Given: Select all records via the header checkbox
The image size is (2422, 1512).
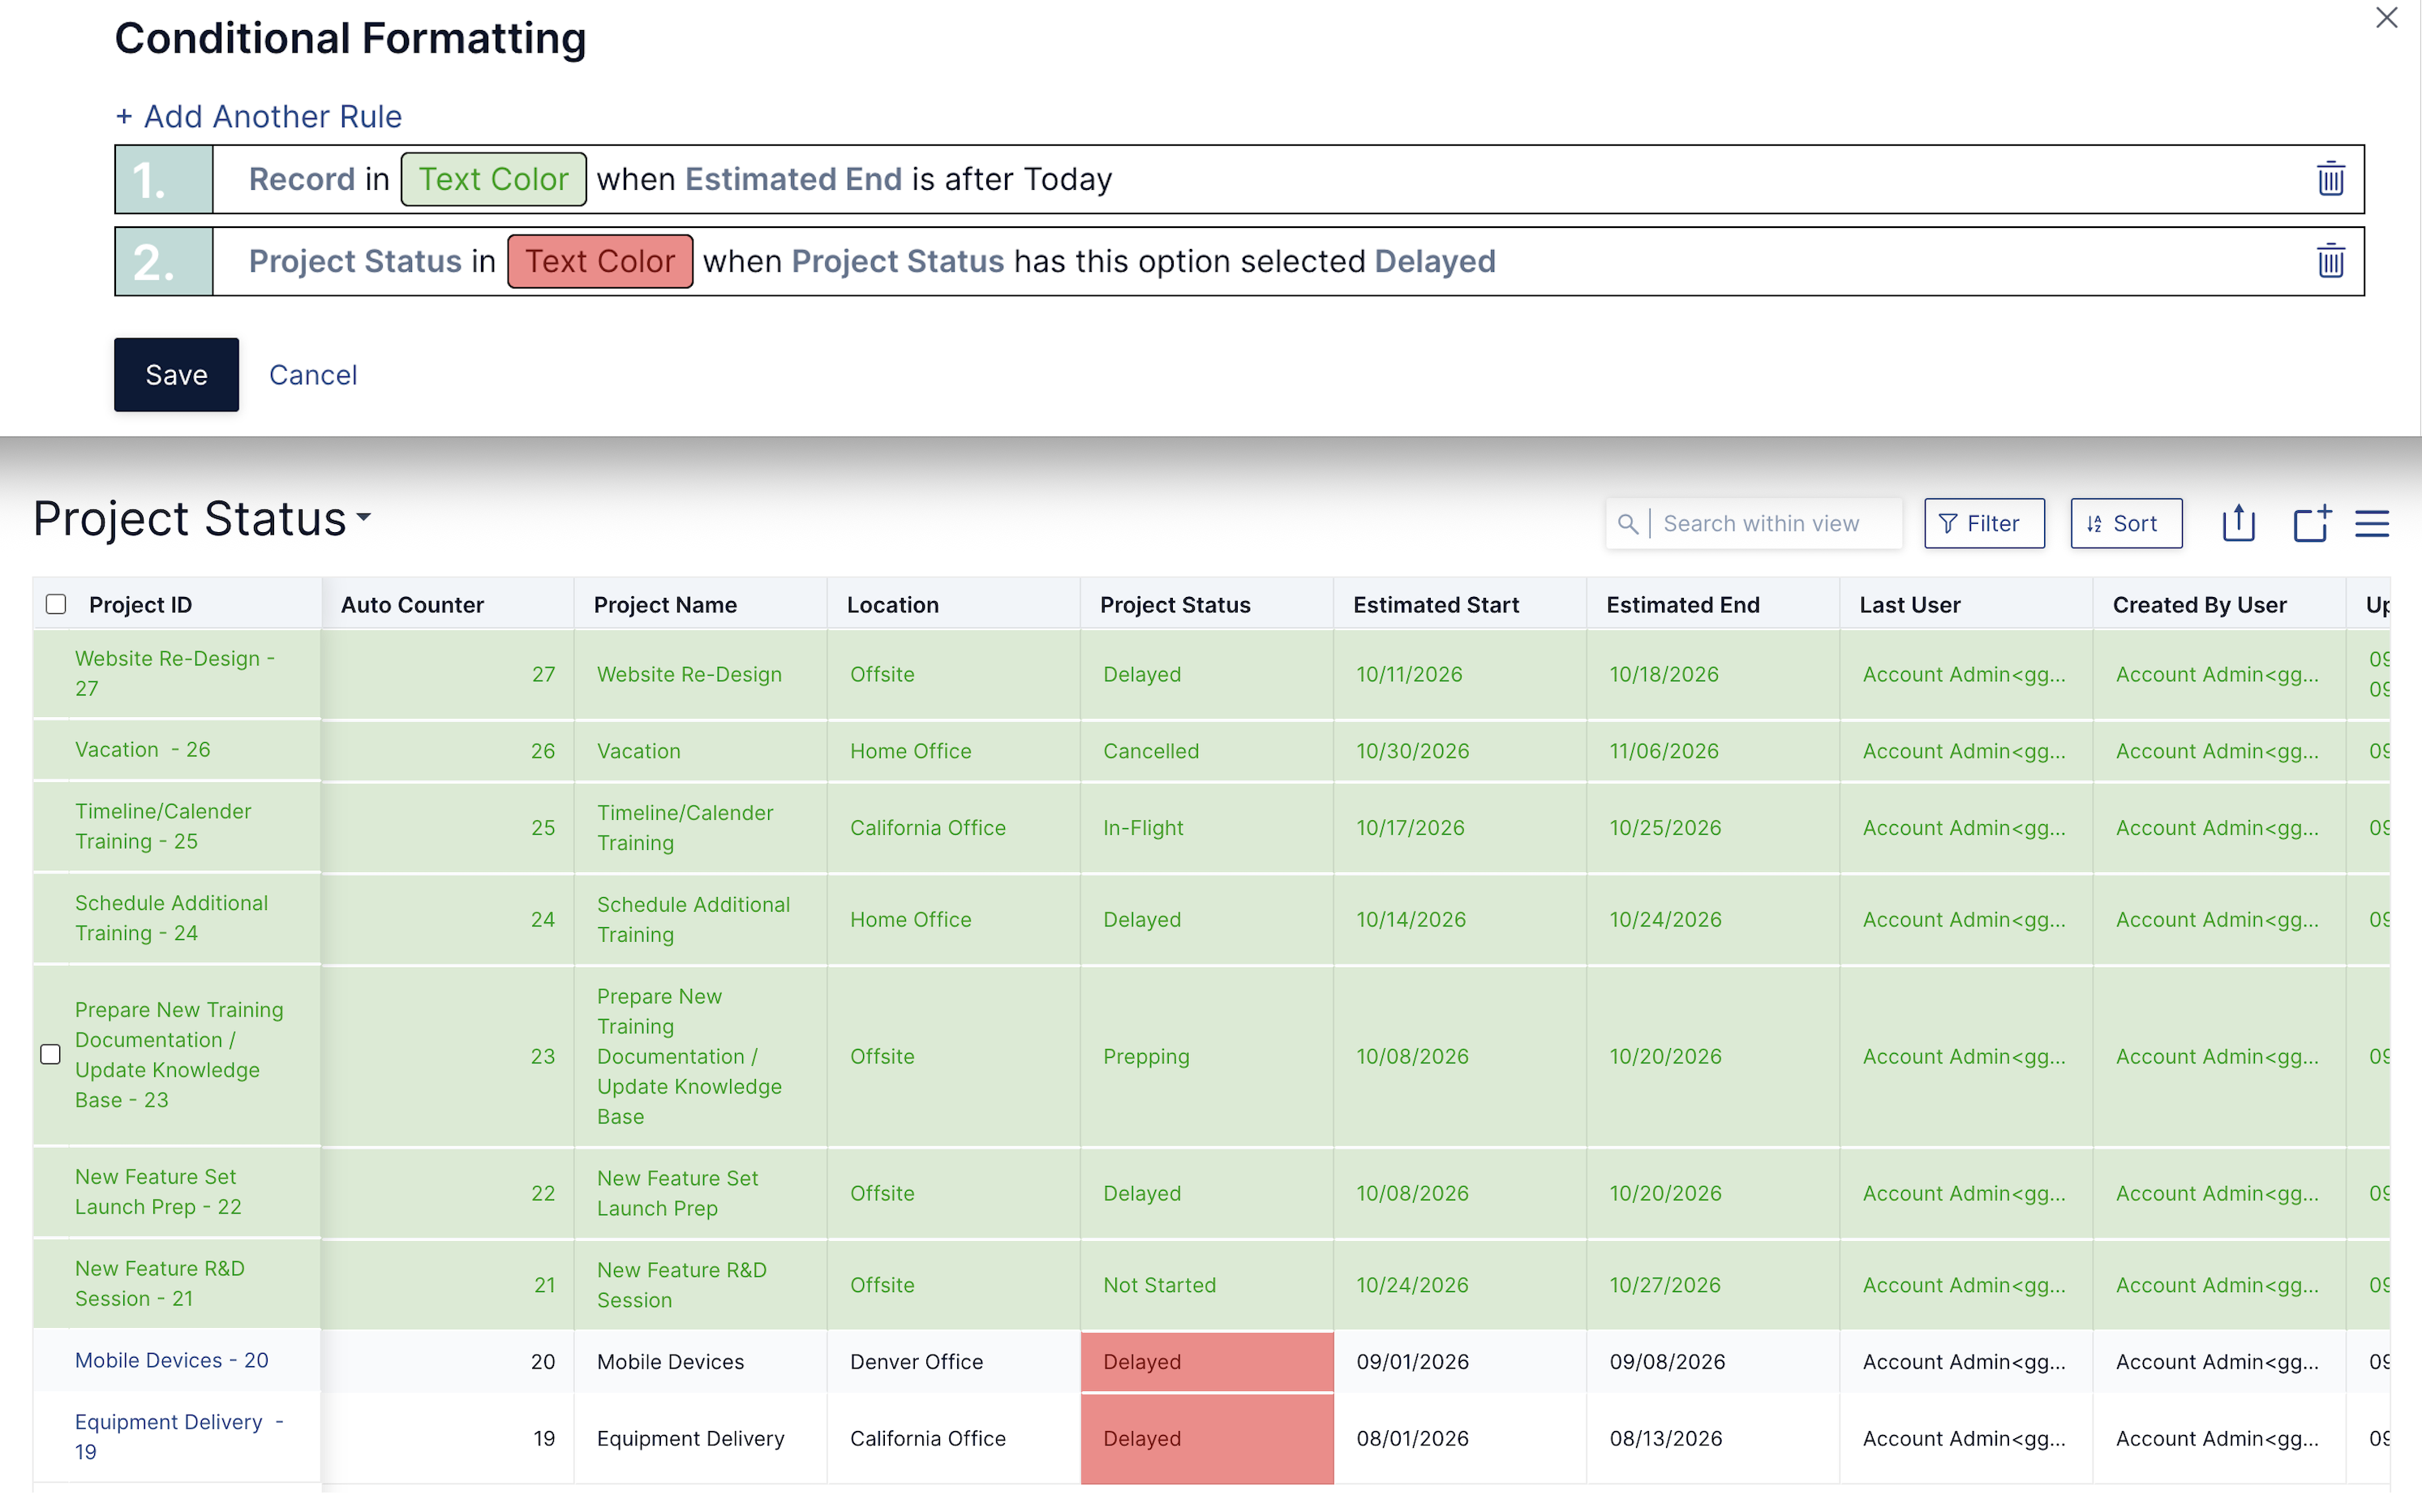Looking at the screenshot, I should [56, 604].
